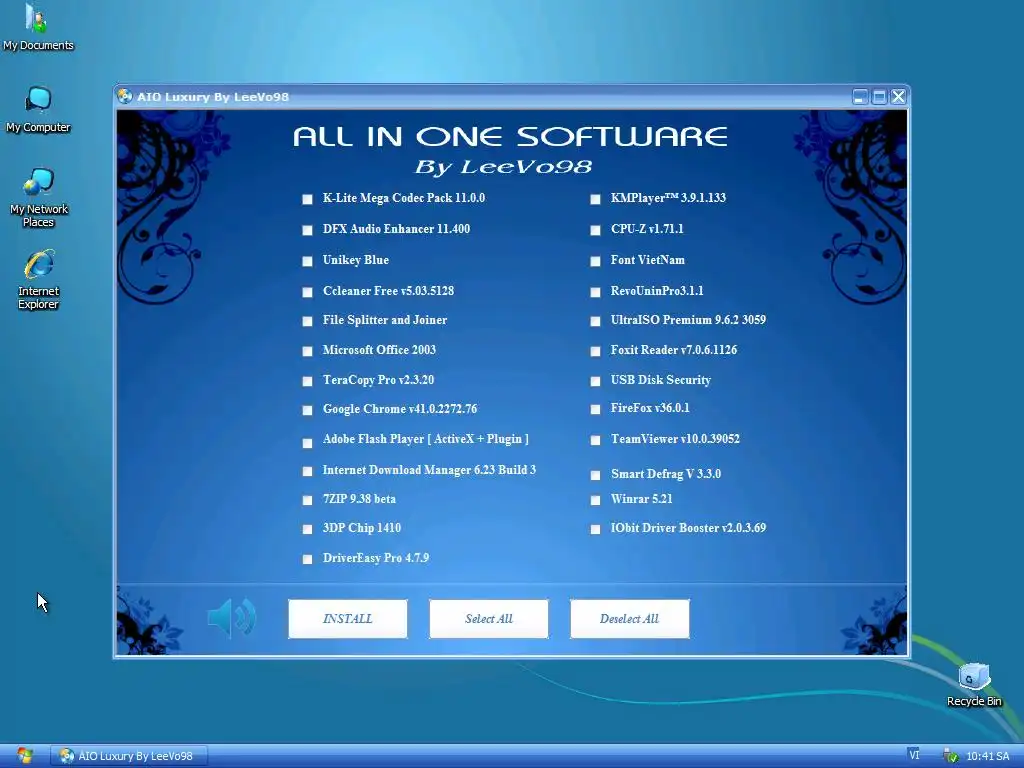Click the AIO Luxury taskbar button

click(x=129, y=756)
